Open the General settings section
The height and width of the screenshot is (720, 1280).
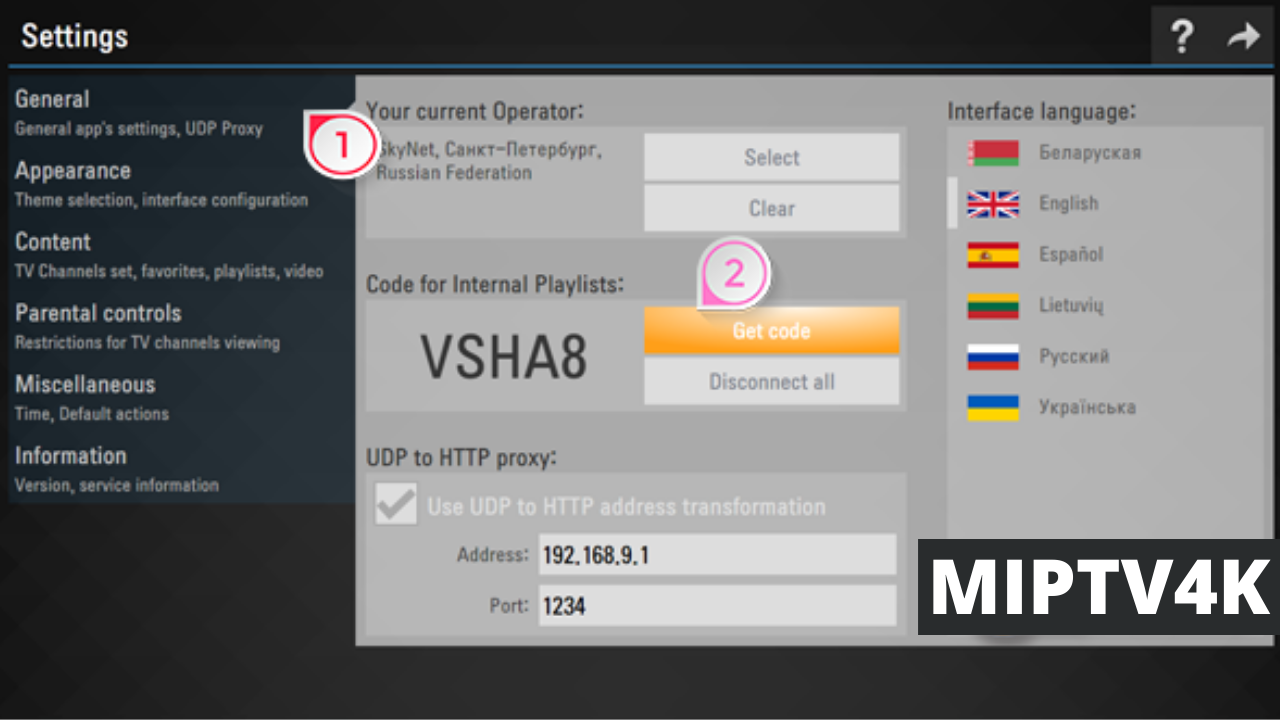coord(180,112)
